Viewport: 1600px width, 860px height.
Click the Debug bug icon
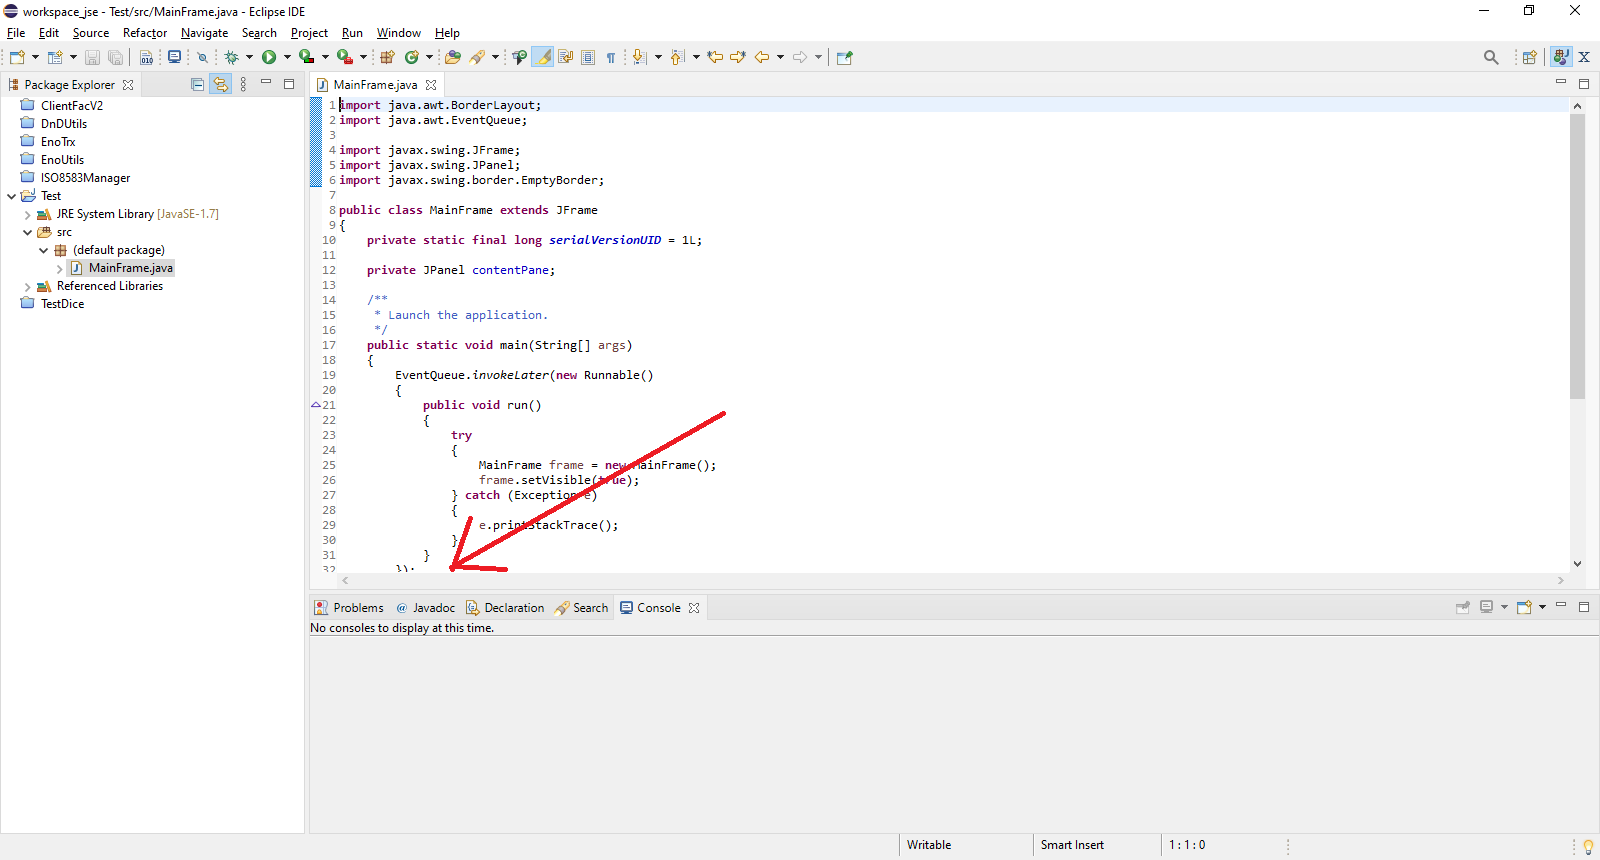(x=231, y=57)
